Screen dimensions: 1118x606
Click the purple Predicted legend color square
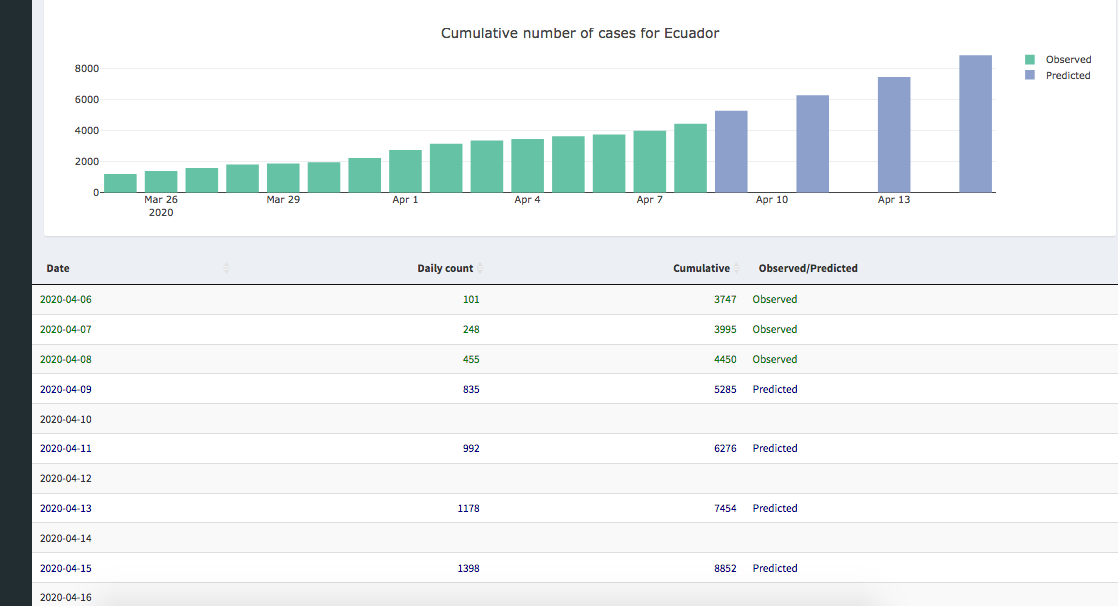click(x=1030, y=76)
